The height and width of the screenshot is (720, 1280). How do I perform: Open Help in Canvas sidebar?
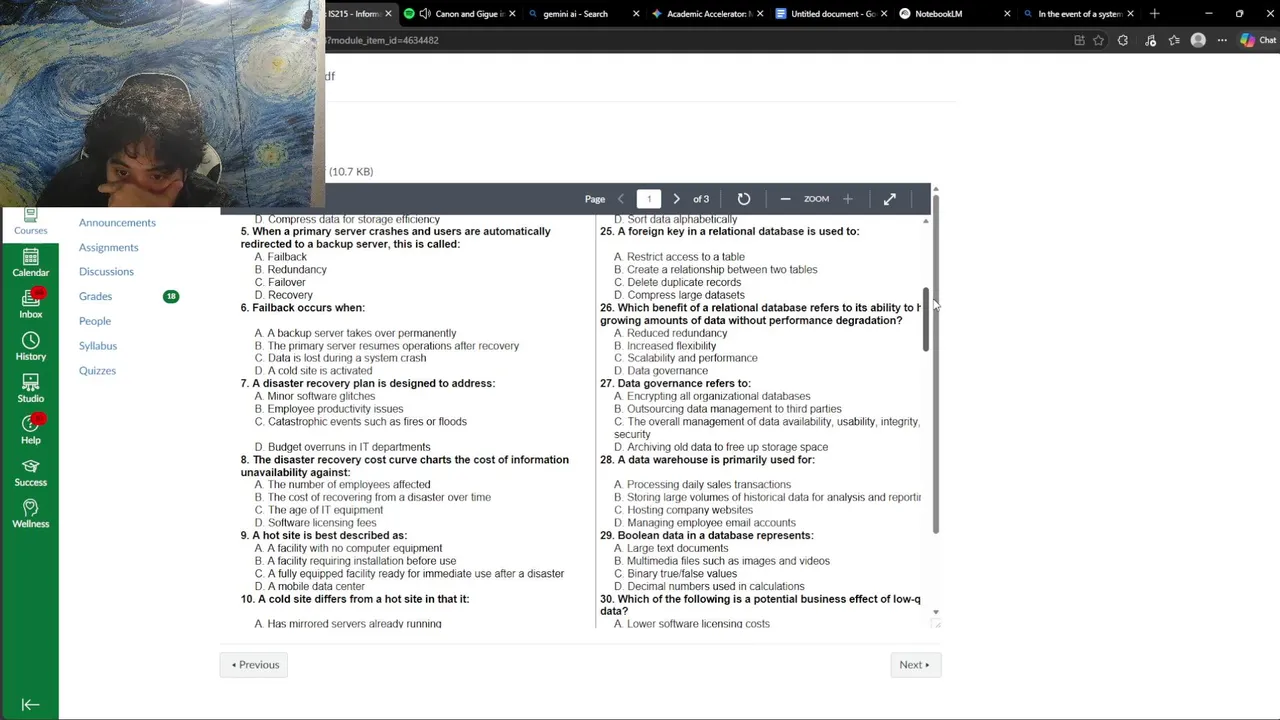click(30, 430)
